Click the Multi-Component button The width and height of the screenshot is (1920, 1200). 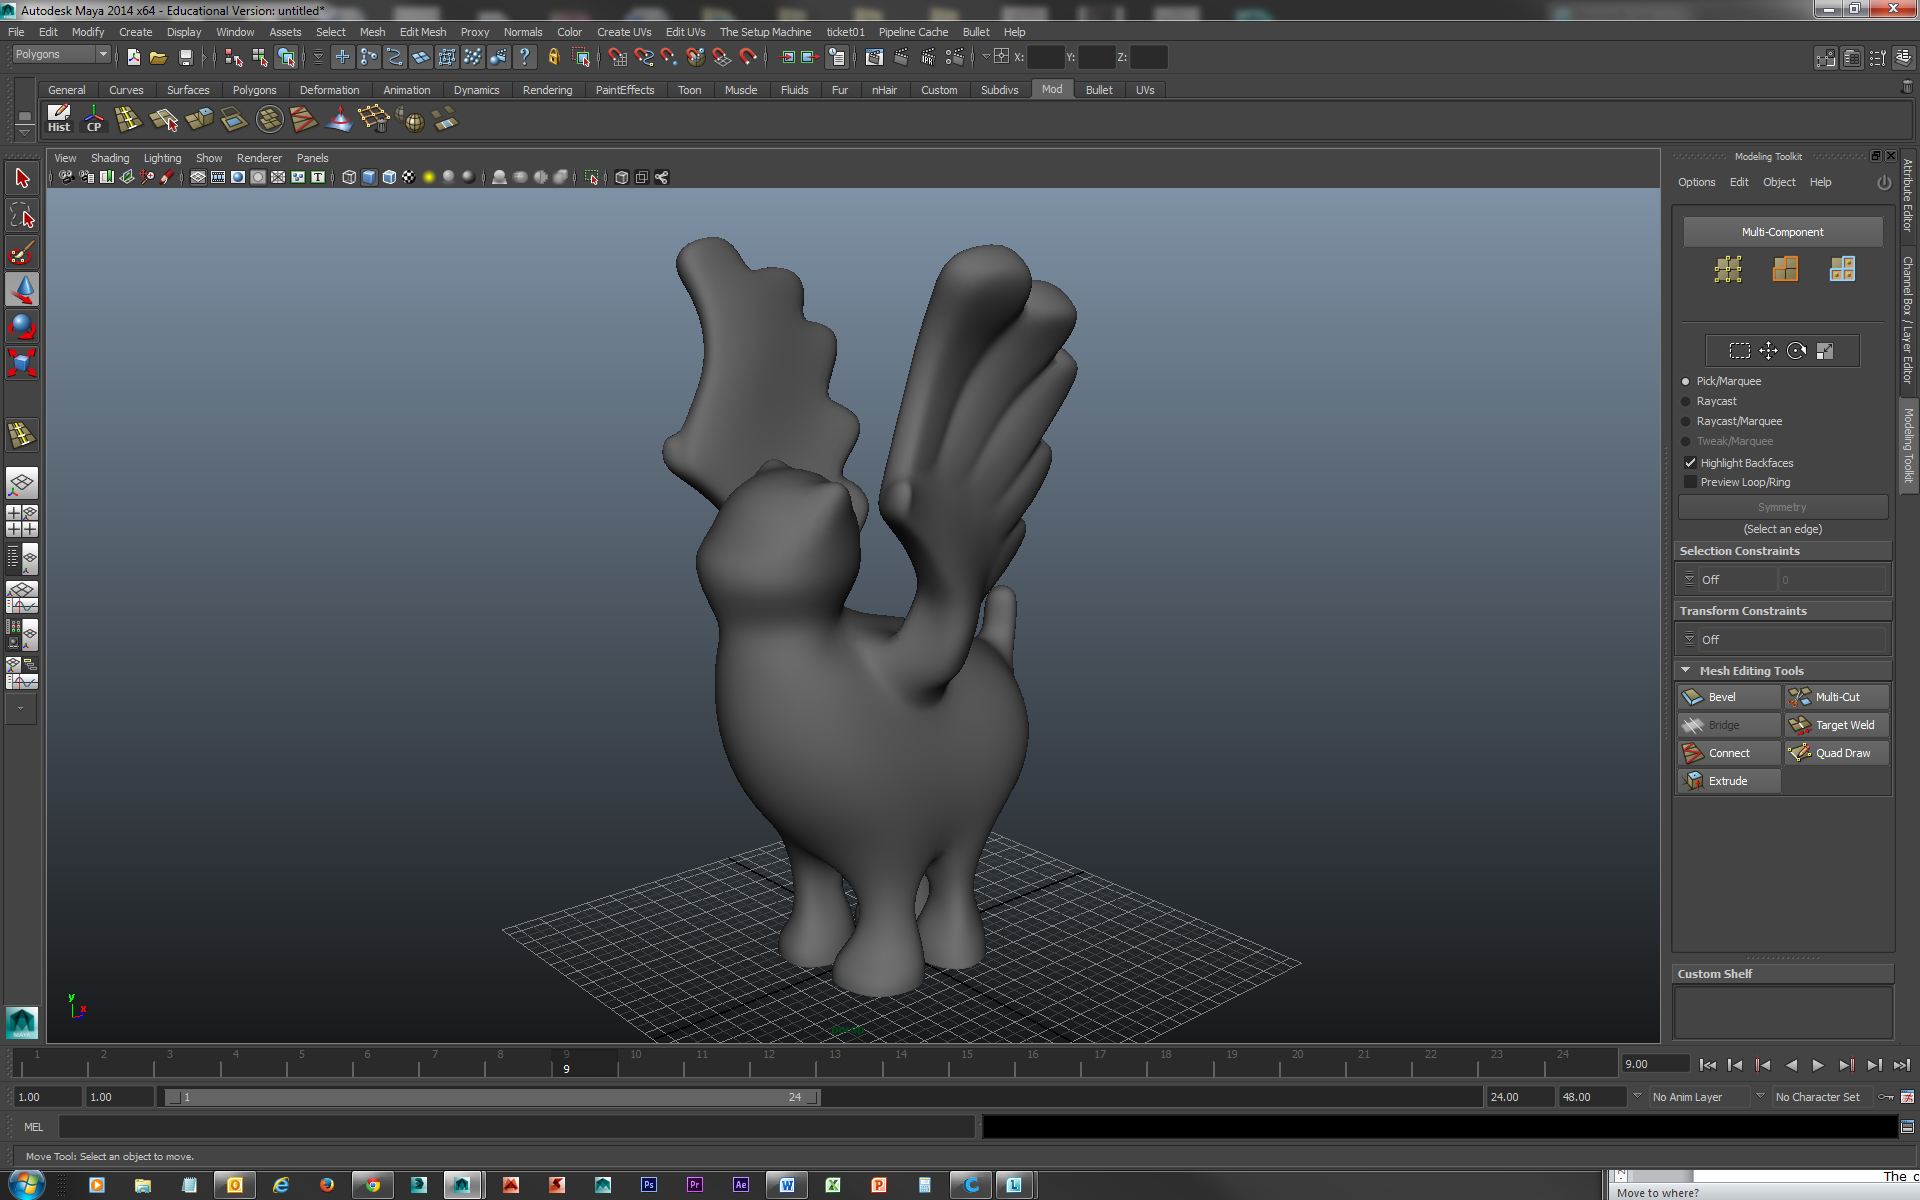click(x=1782, y=232)
